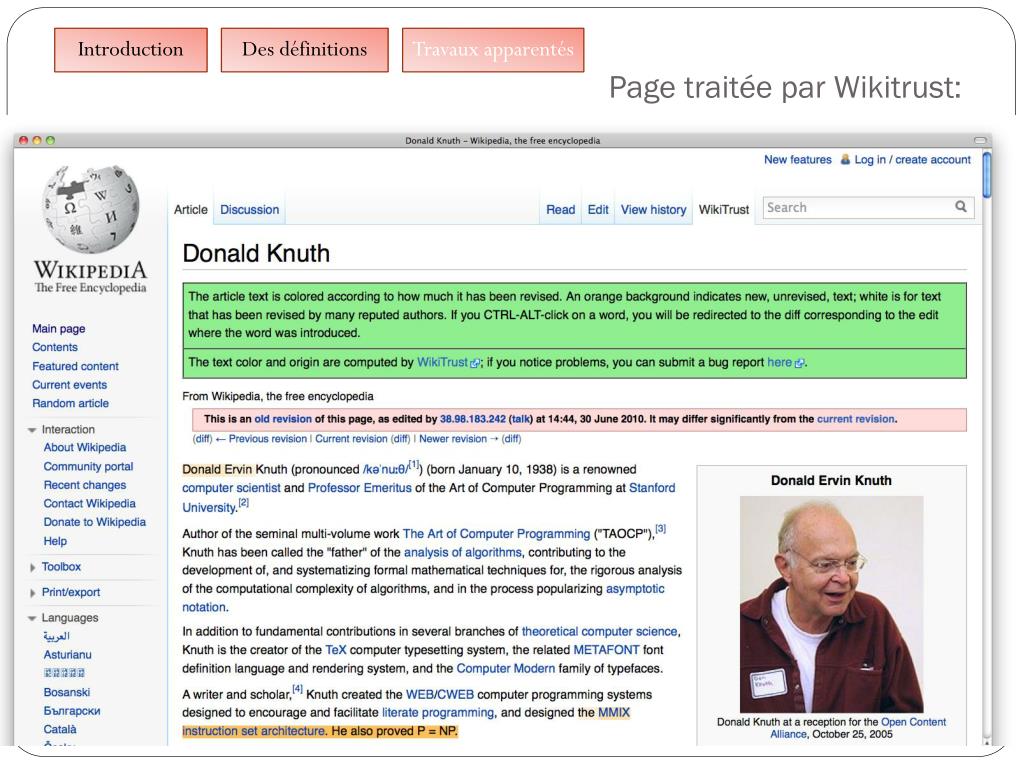Open 'The Art of Computer Programming' link
This screenshot has height=767, width=1023.
click(x=496, y=534)
